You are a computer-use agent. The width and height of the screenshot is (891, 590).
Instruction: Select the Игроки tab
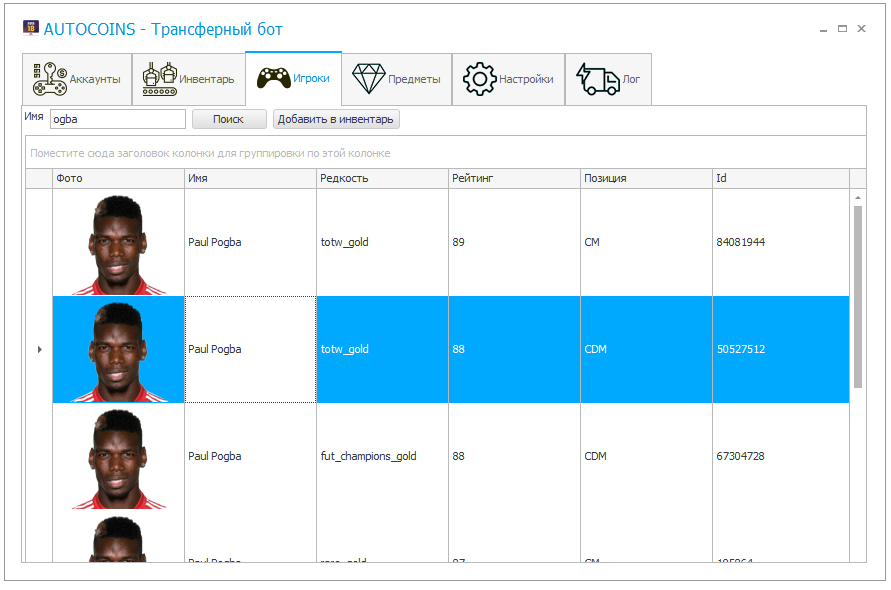pyautogui.click(x=294, y=78)
